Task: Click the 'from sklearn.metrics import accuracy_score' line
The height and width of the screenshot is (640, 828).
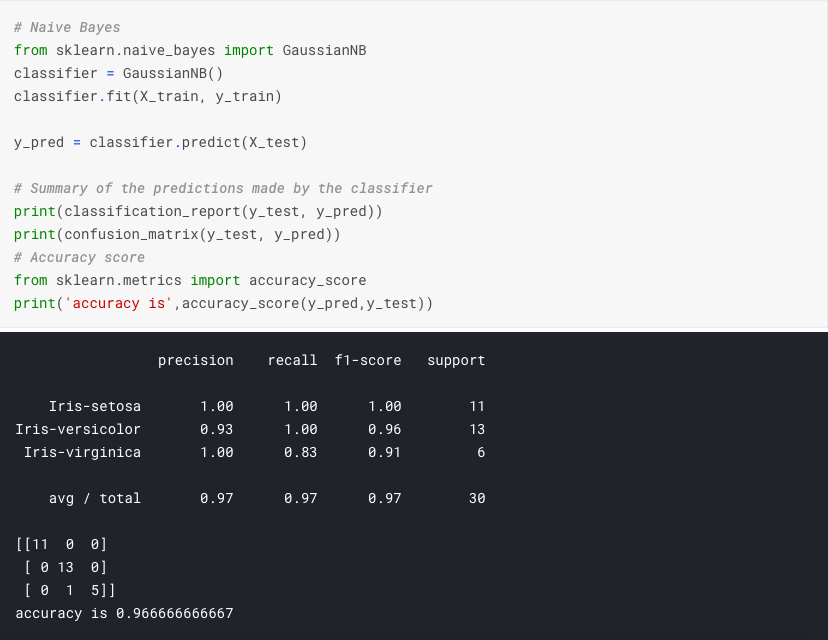Action: tap(190, 280)
